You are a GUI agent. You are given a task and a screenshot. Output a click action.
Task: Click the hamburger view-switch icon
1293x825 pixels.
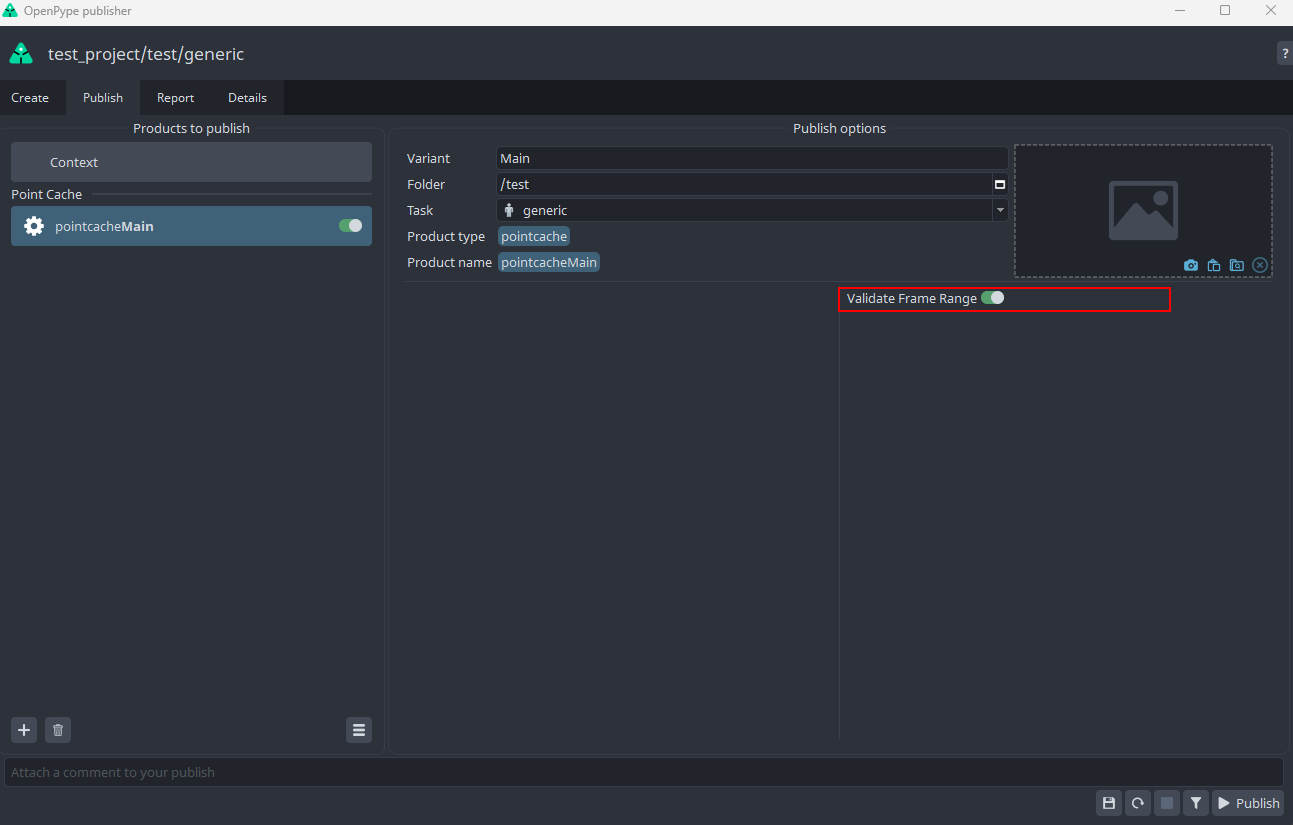[x=359, y=730]
